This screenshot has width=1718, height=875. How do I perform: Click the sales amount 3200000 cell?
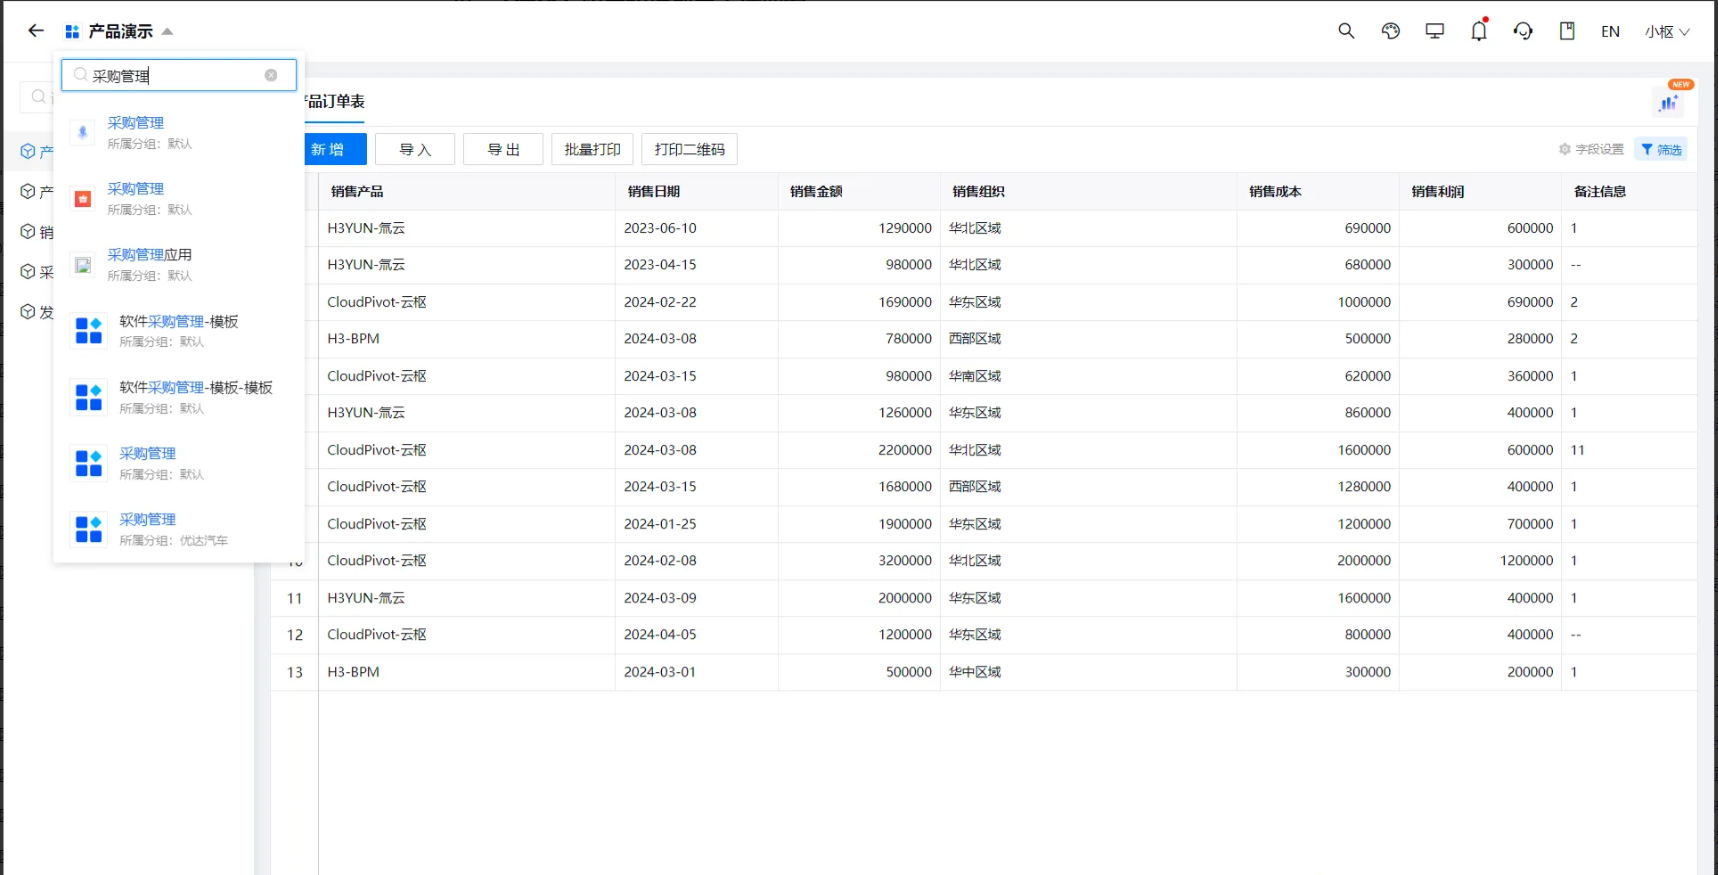pyautogui.click(x=859, y=561)
